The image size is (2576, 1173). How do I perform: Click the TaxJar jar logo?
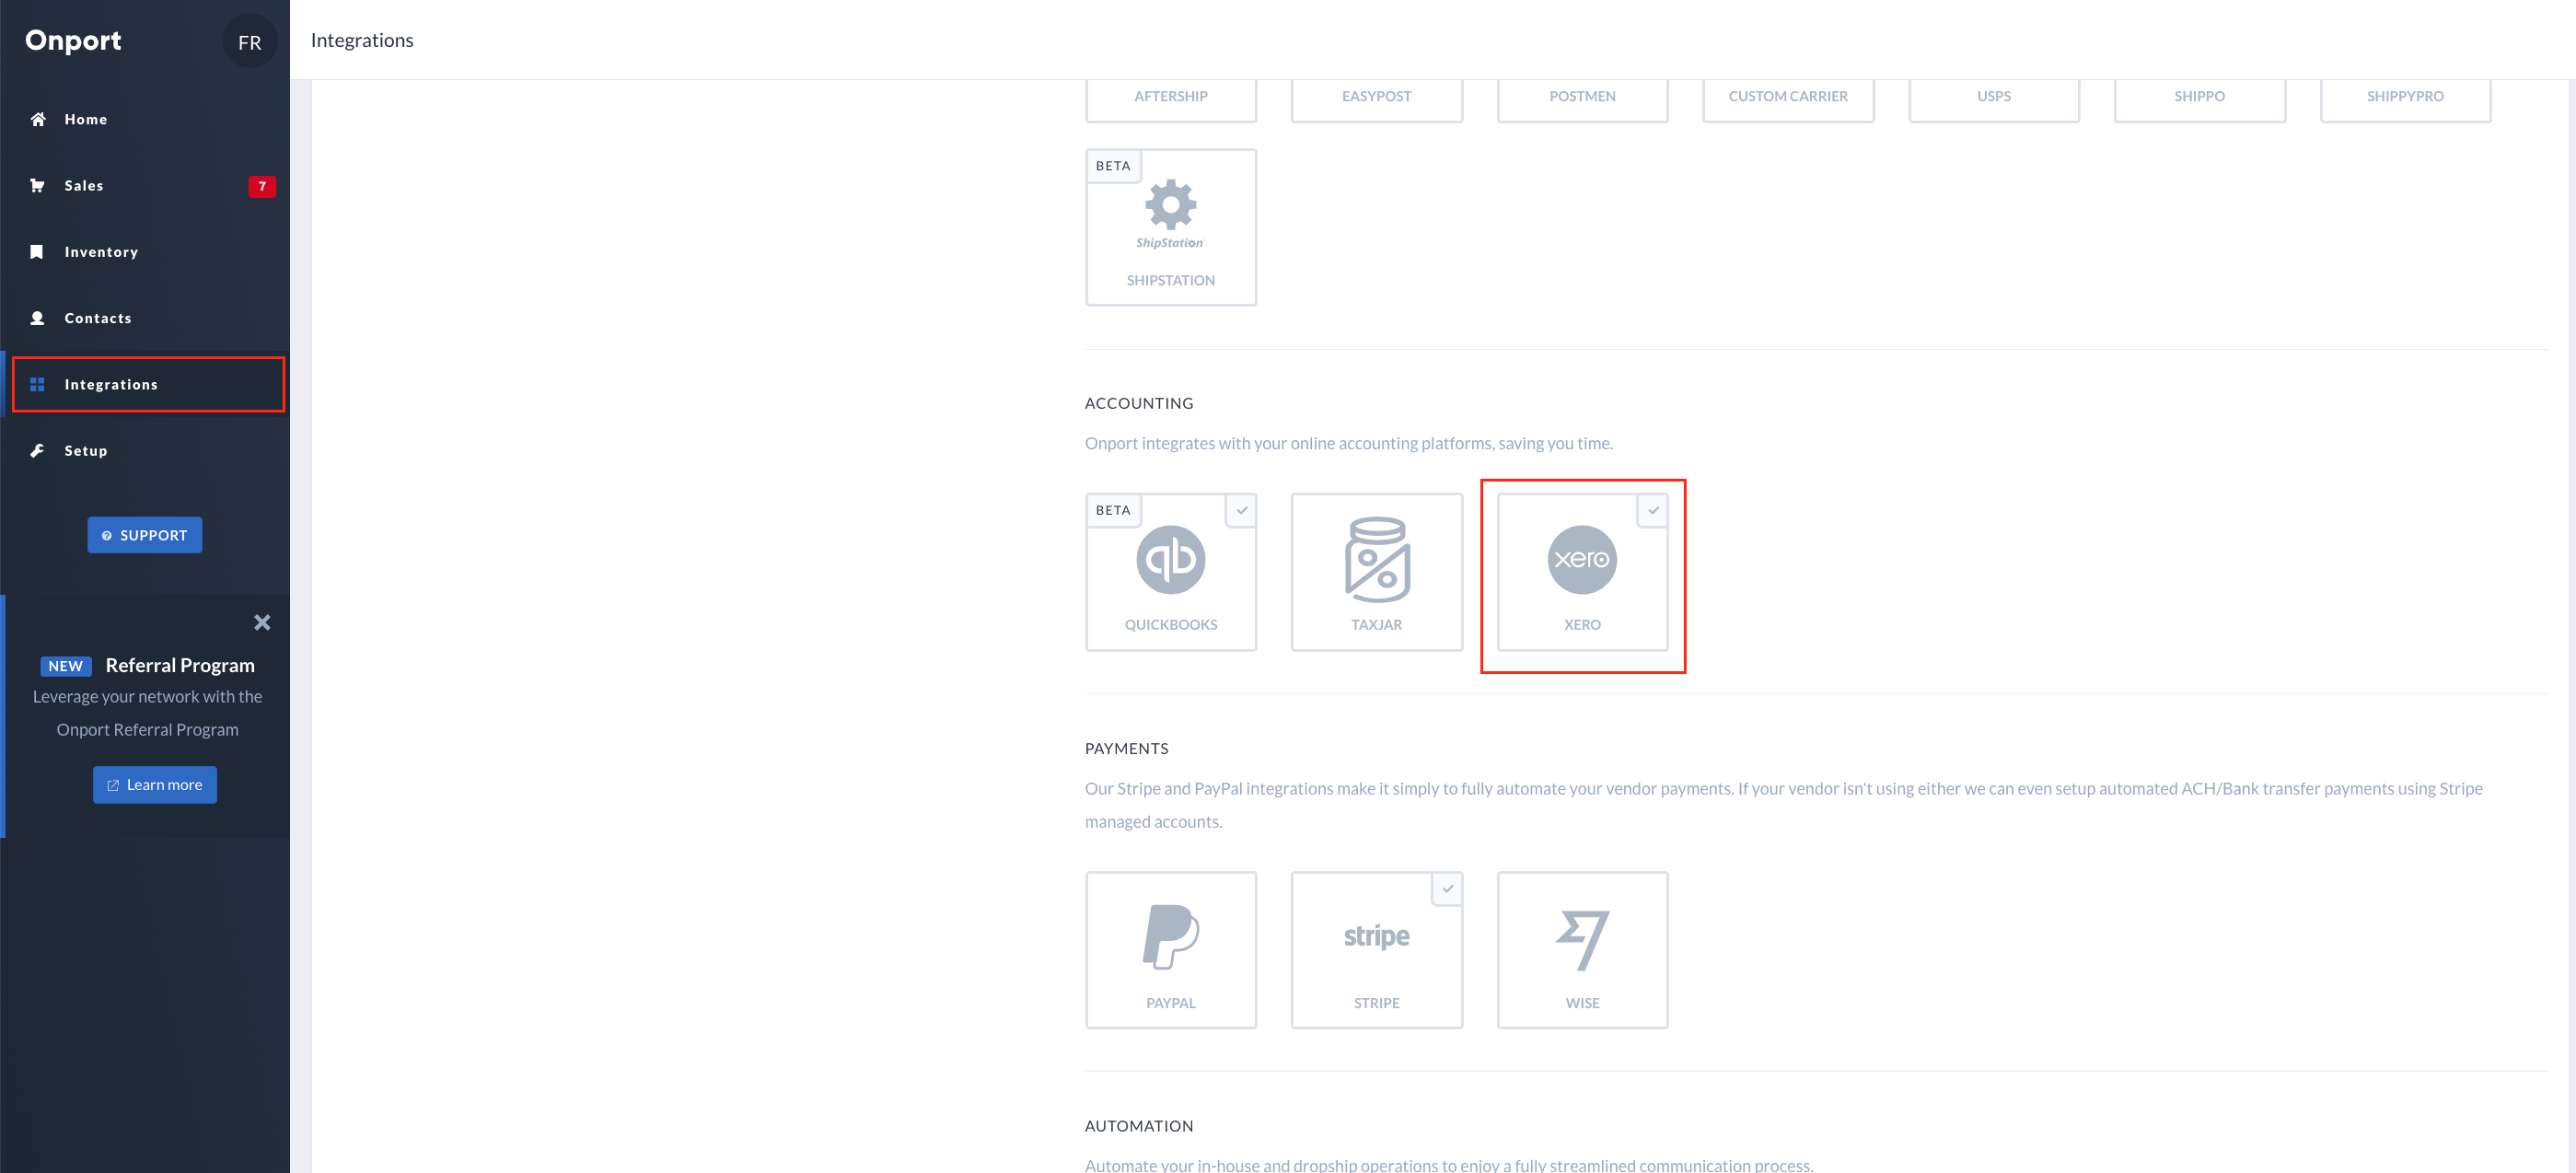tap(1376, 559)
